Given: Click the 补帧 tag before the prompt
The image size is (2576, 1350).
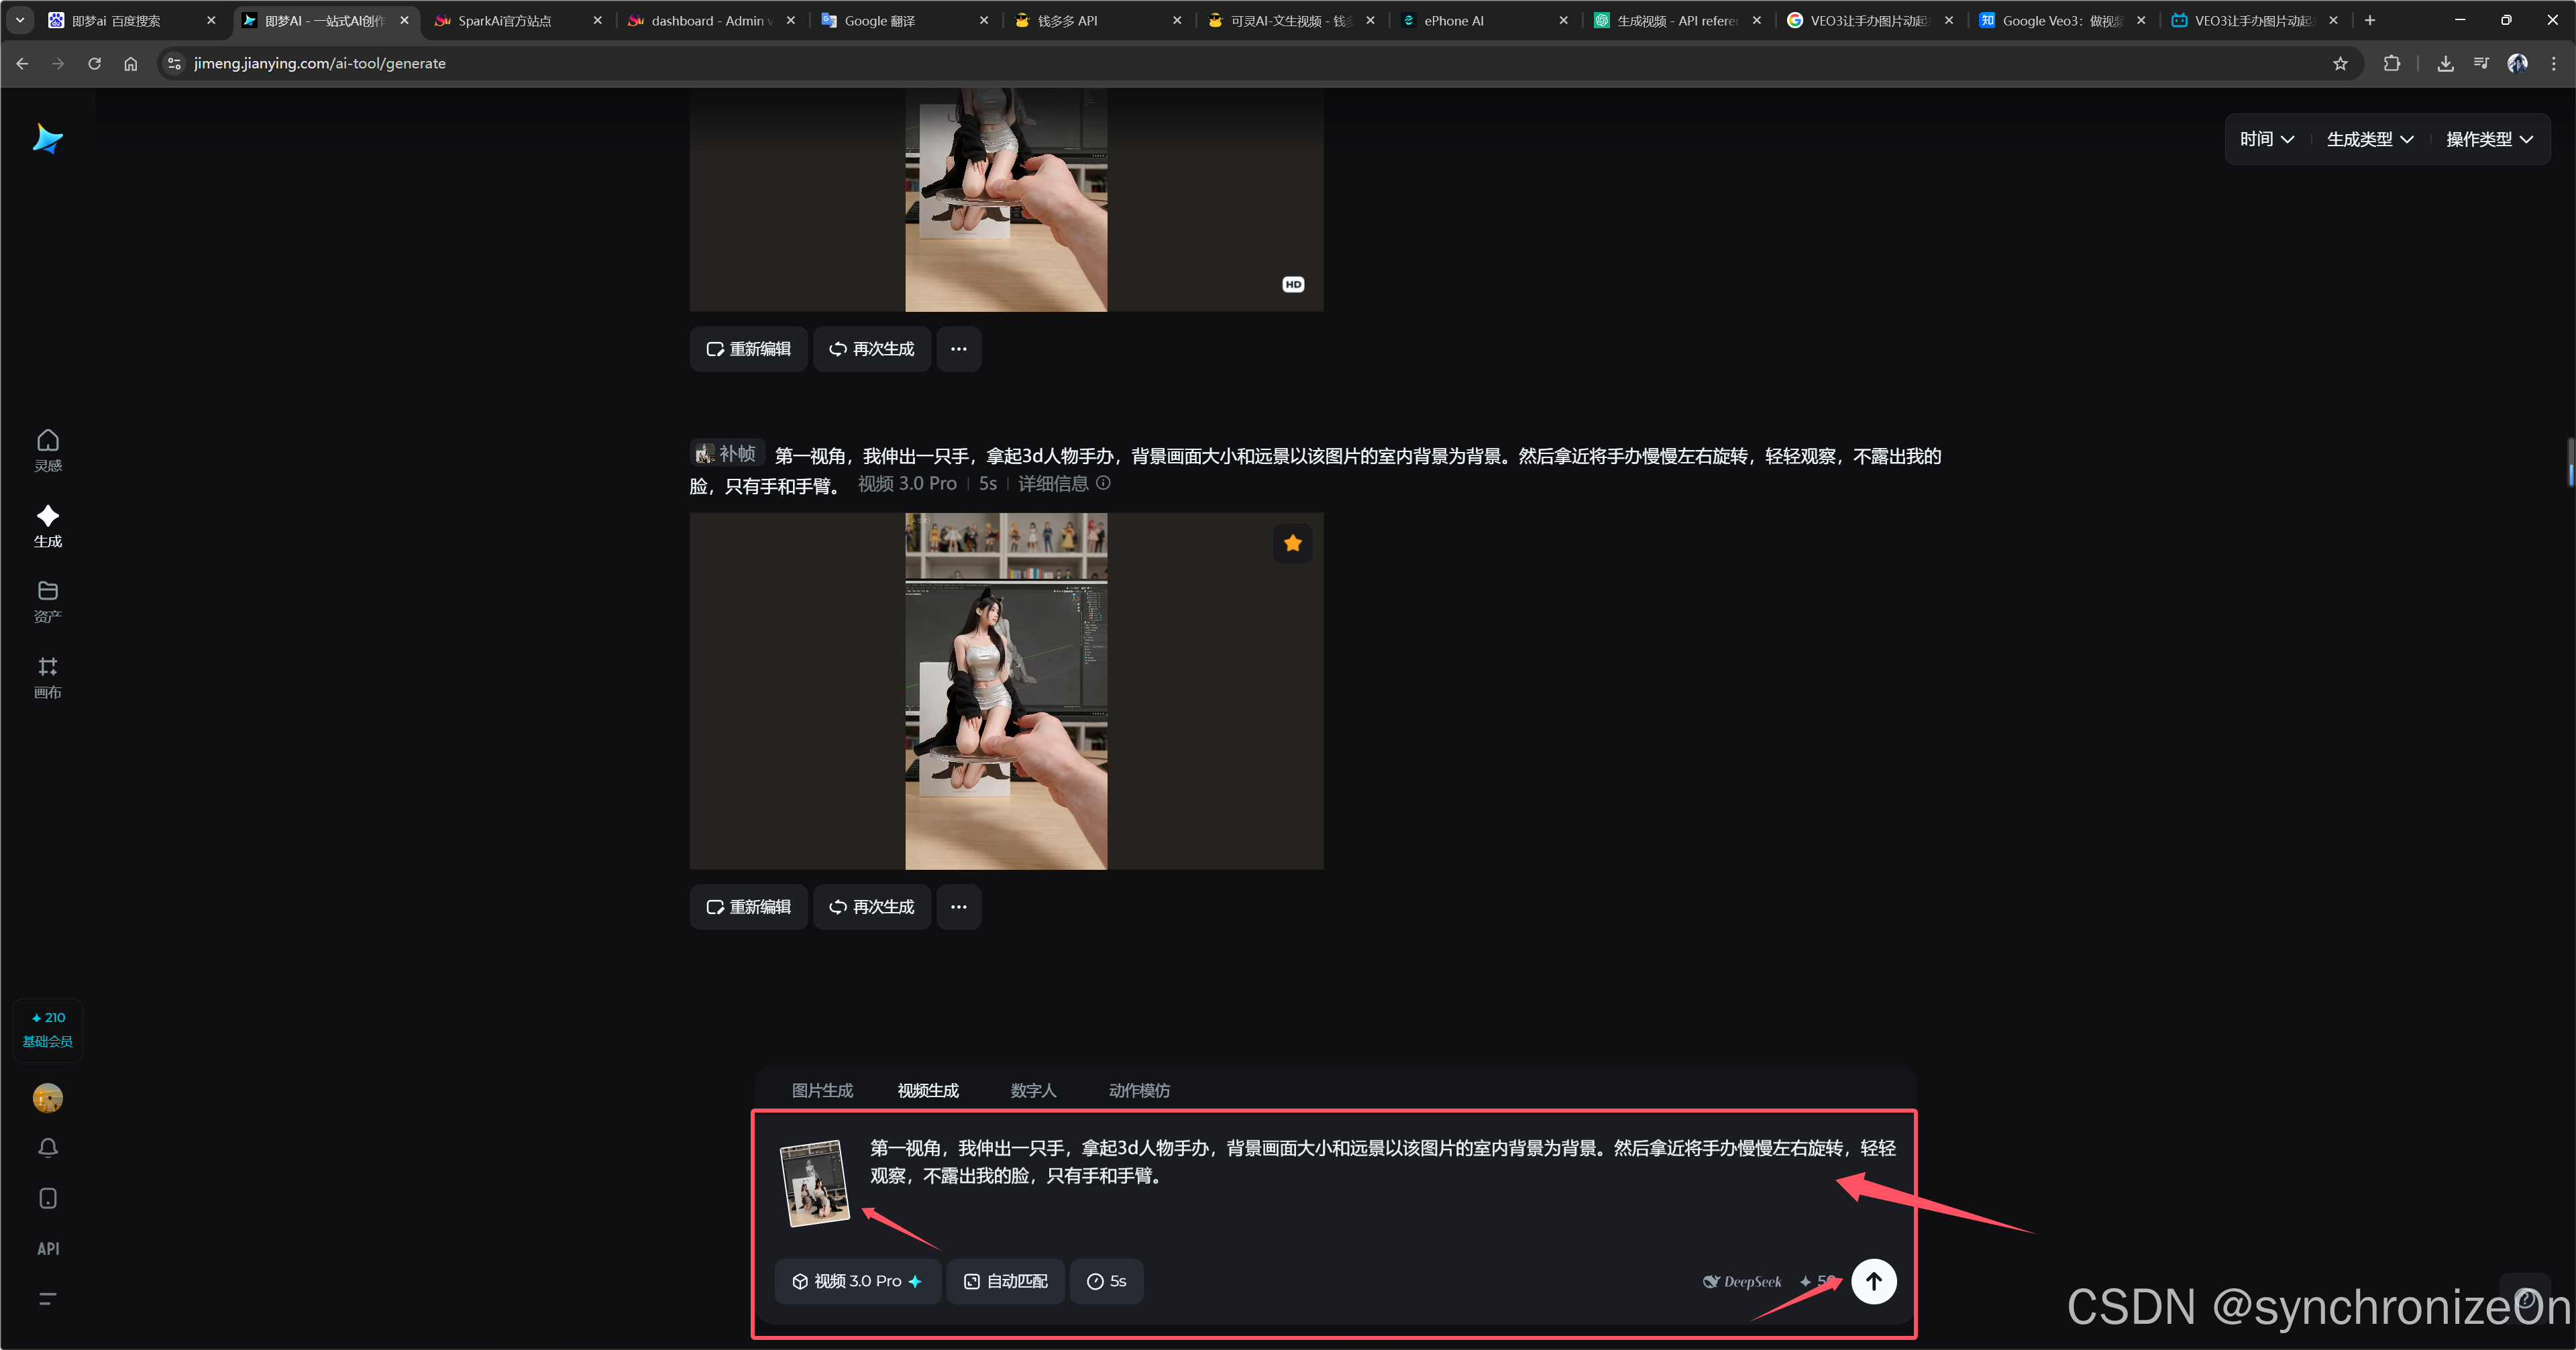Looking at the screenshot, I should pos(727,454).
